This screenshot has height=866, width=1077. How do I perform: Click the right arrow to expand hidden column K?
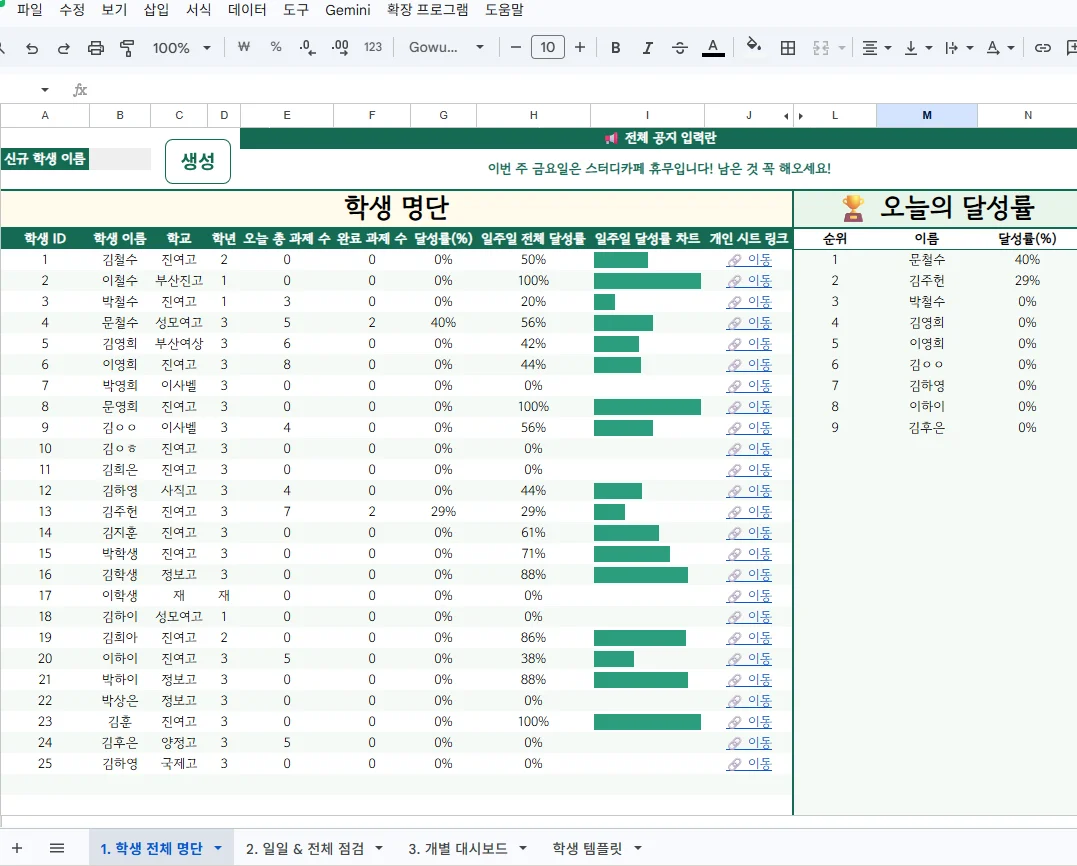tap(800, 116)
